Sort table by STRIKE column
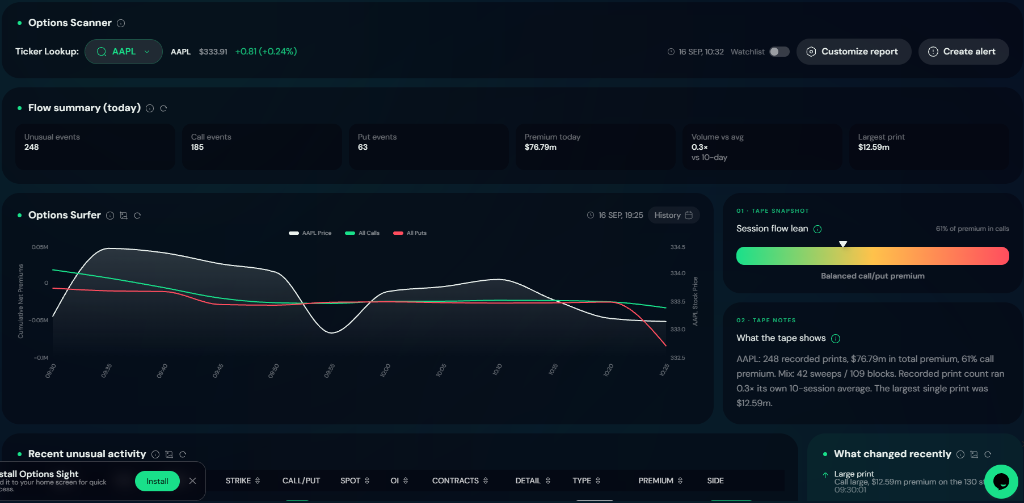The width and height of the screenshot is (1024, 503). click(243, 481)
